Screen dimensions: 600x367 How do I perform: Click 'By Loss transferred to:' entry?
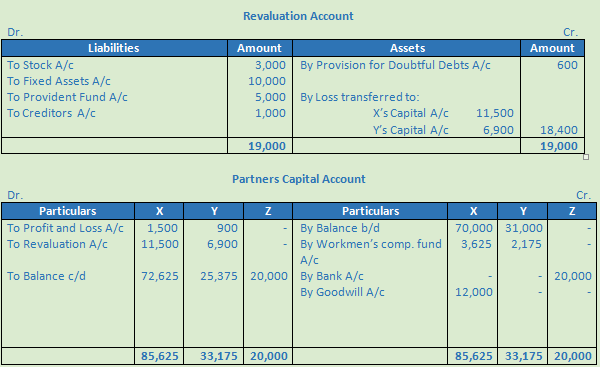[x=360, y=97]
